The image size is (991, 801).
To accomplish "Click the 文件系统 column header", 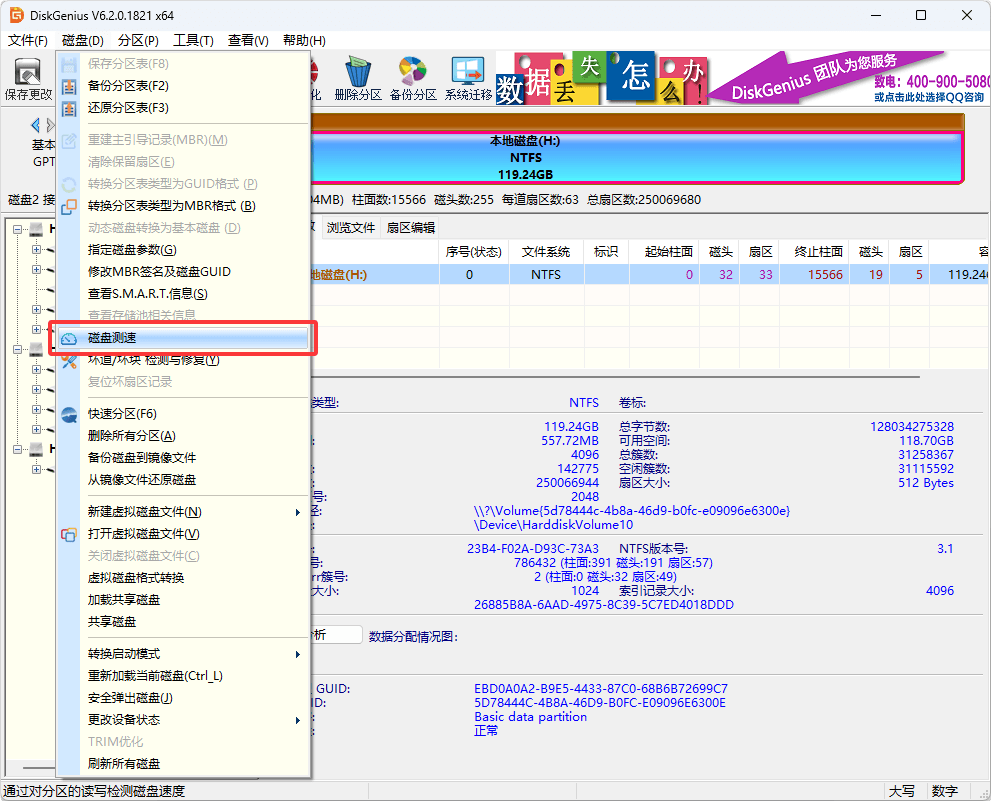I will (x=546, y=252).
